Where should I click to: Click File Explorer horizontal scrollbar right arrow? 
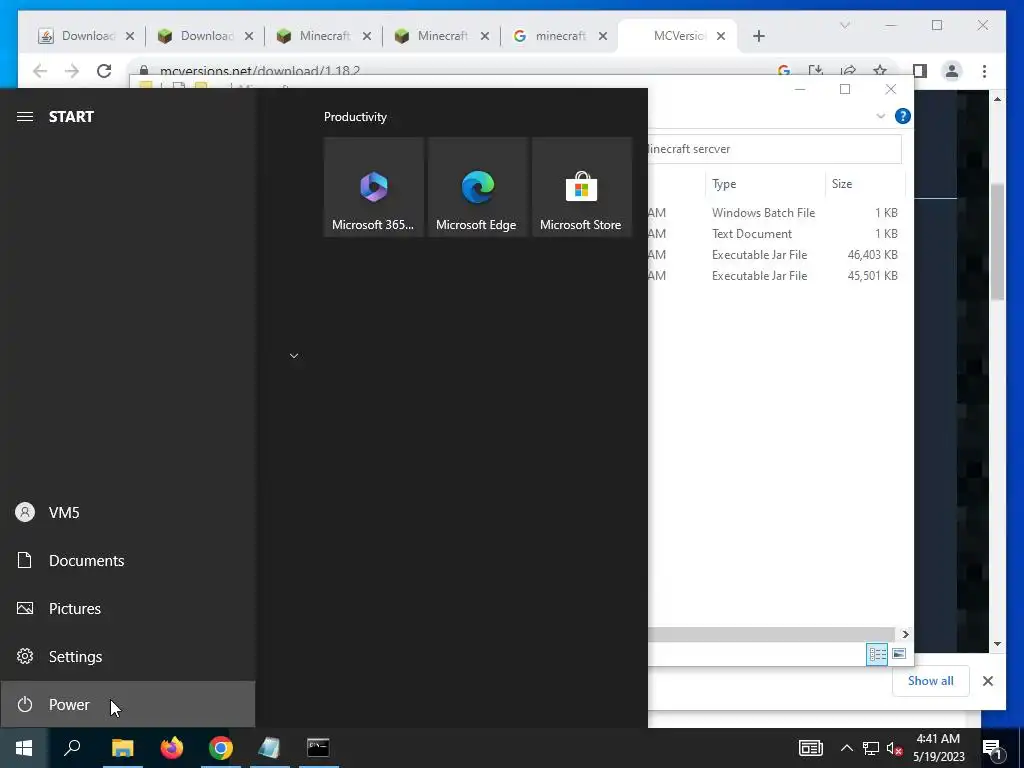[905, 634]
